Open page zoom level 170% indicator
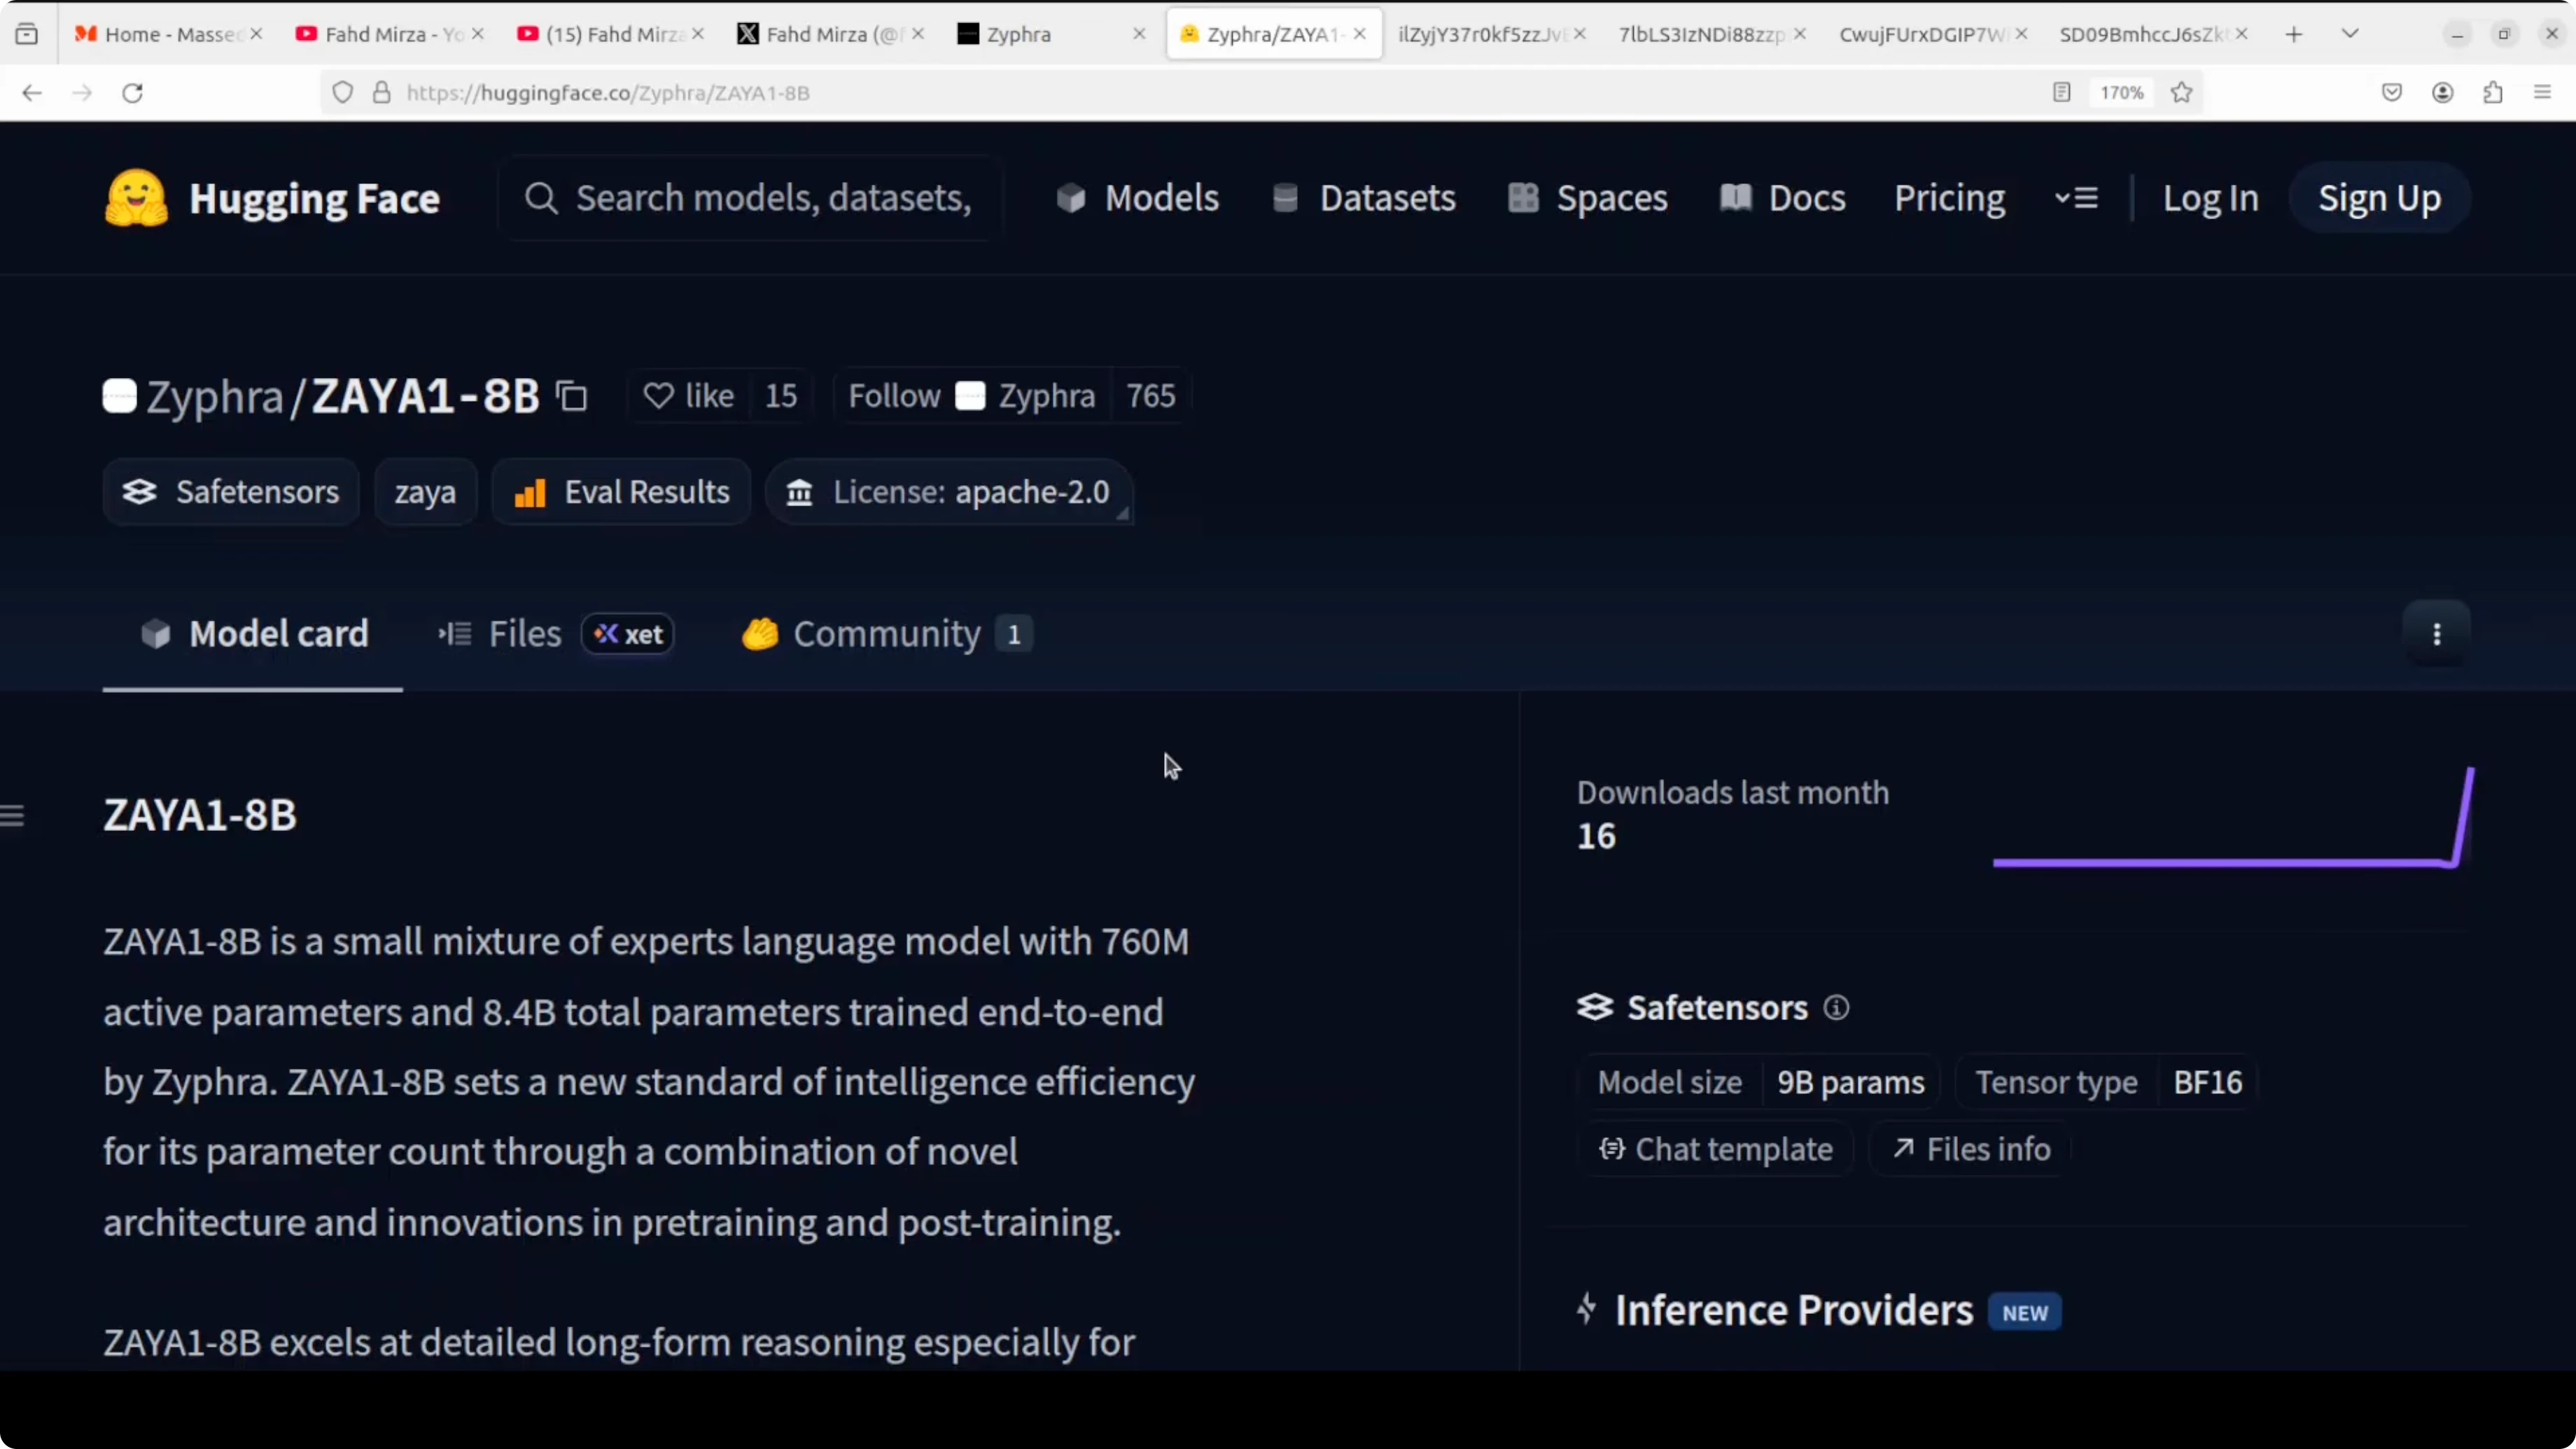 2121,93
